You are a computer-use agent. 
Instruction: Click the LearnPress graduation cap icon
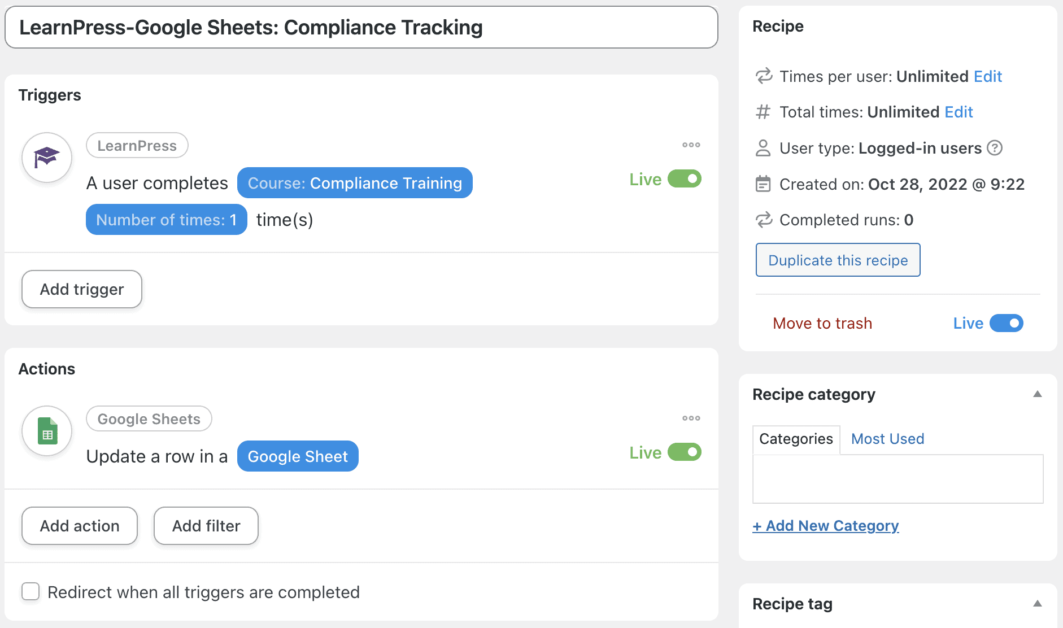(x=47, y=158)
